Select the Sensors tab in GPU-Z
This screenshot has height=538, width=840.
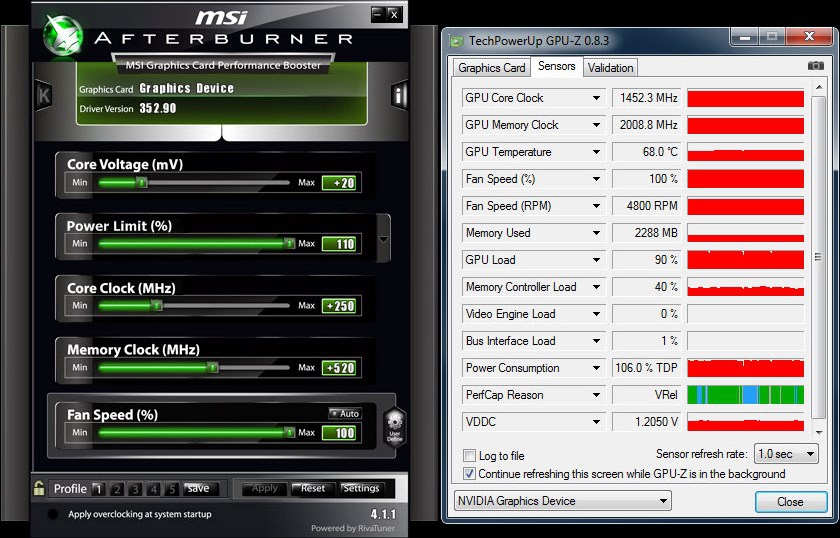pyautogui.click(x=557, y=66)
